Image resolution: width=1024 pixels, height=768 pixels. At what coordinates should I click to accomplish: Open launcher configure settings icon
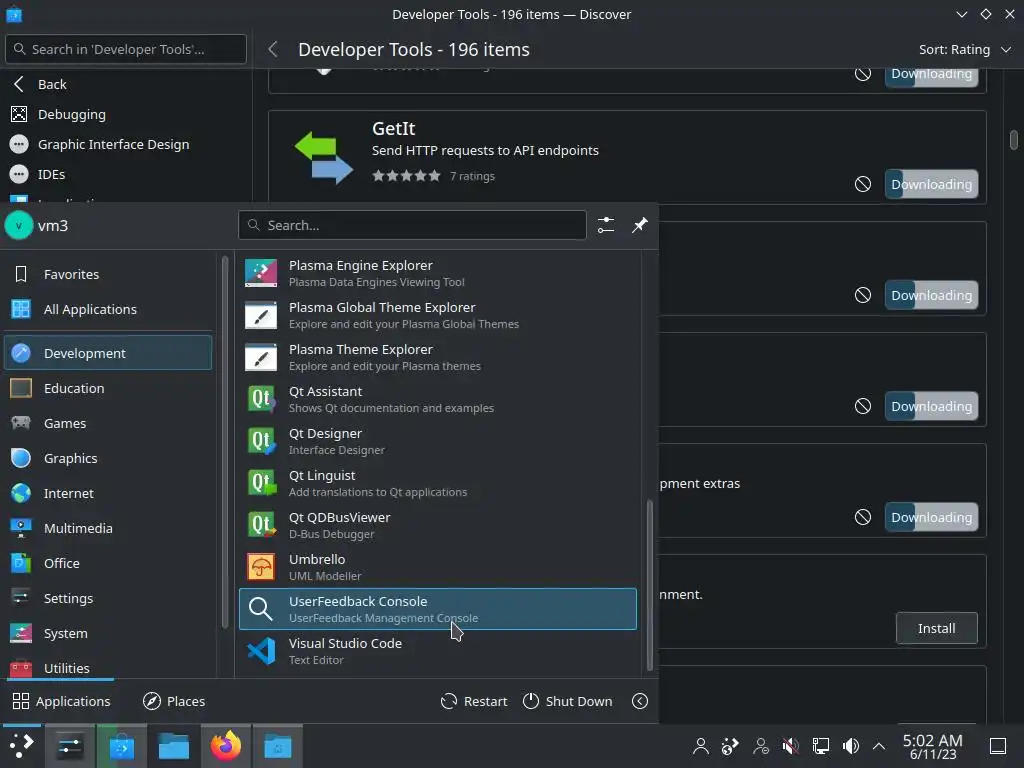[x=606, y=225]
